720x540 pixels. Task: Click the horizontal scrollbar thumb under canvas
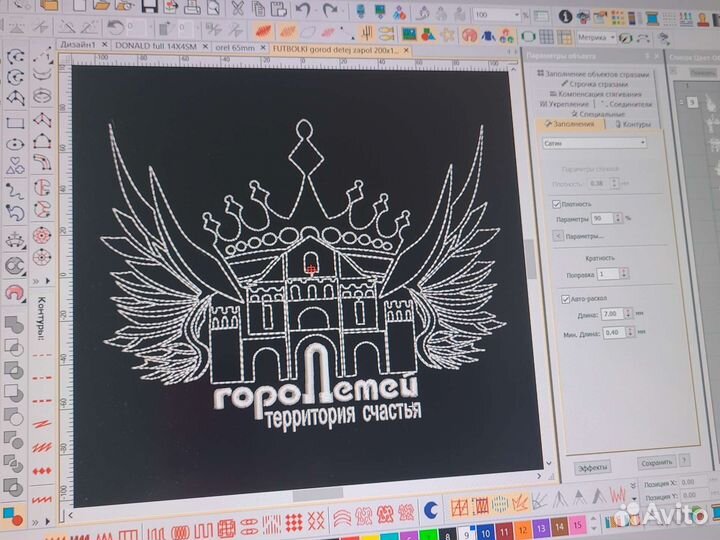pos(318,494)
